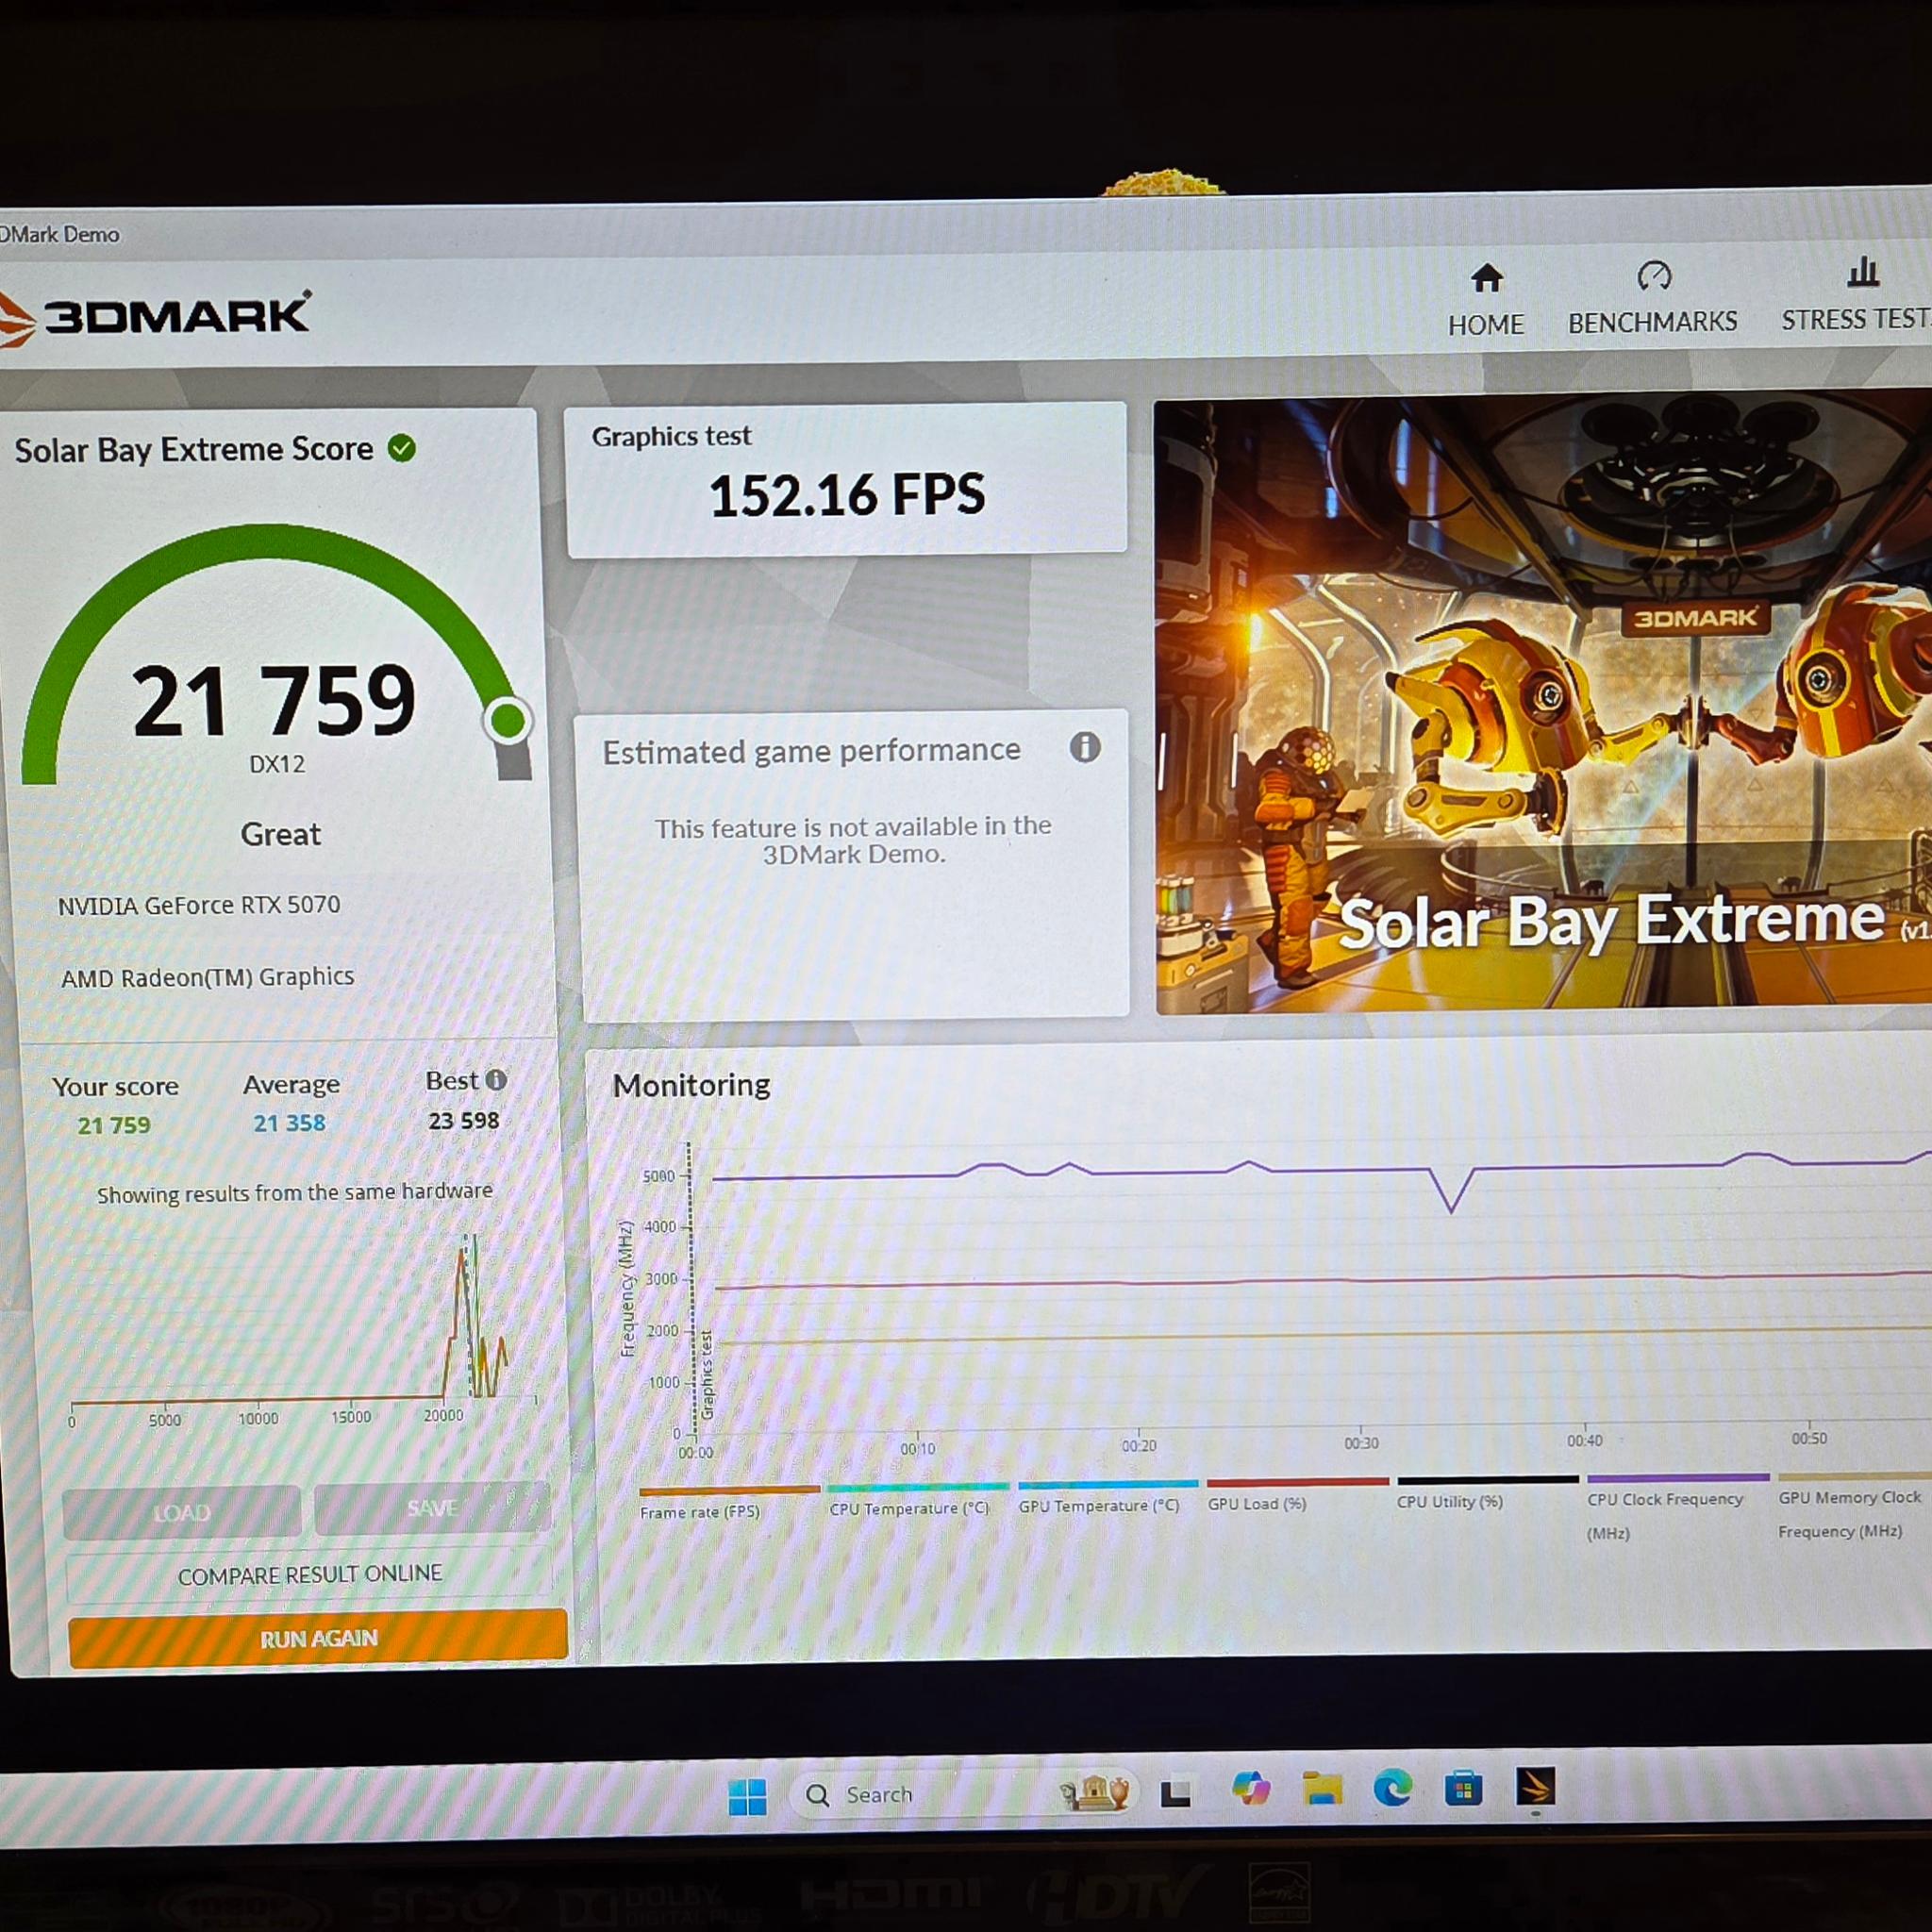Click the taskbar Search box
Viewport: 1932px width, 1932px height.
coord(965,1795)
